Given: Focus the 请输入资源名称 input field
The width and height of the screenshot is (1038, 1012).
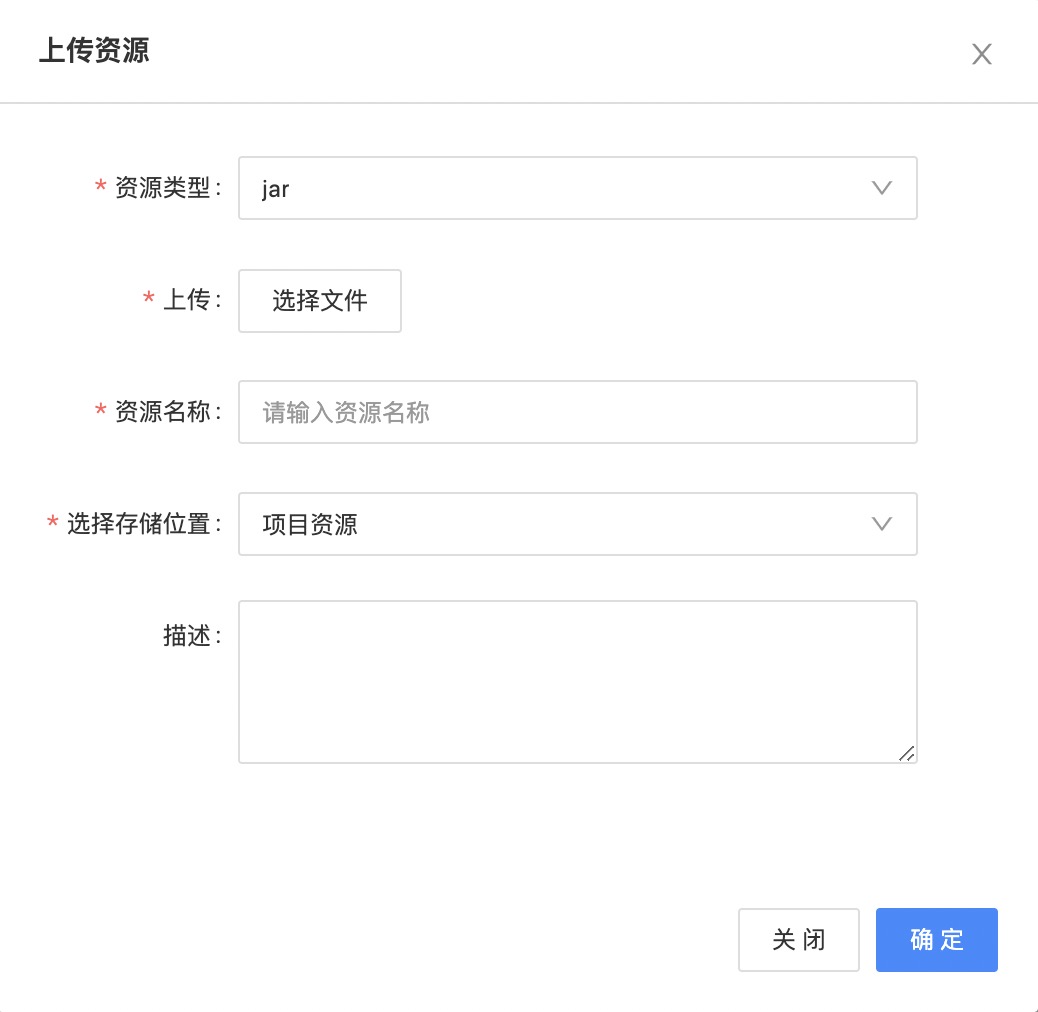Looking at the screenshot, I should tap(577, 412).
